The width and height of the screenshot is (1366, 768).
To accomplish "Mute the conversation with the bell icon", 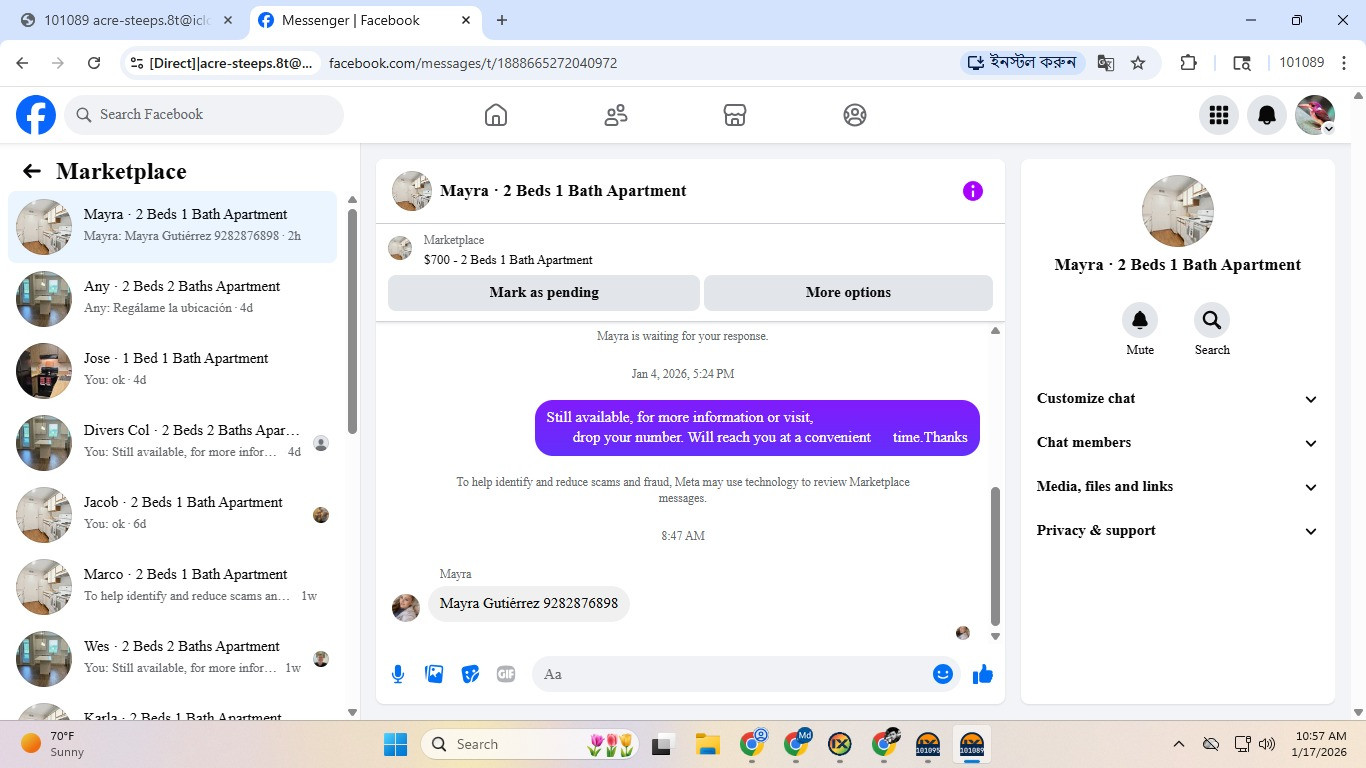I will (x=1140, y=320).
